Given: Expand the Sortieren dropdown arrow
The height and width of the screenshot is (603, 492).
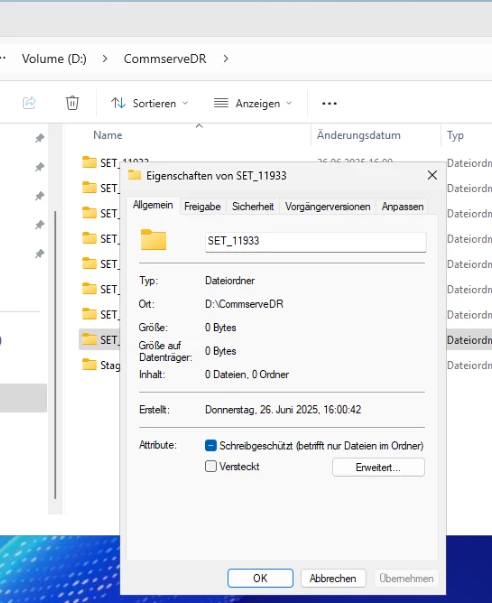Looking at the screenshot, I should [185, 103].
